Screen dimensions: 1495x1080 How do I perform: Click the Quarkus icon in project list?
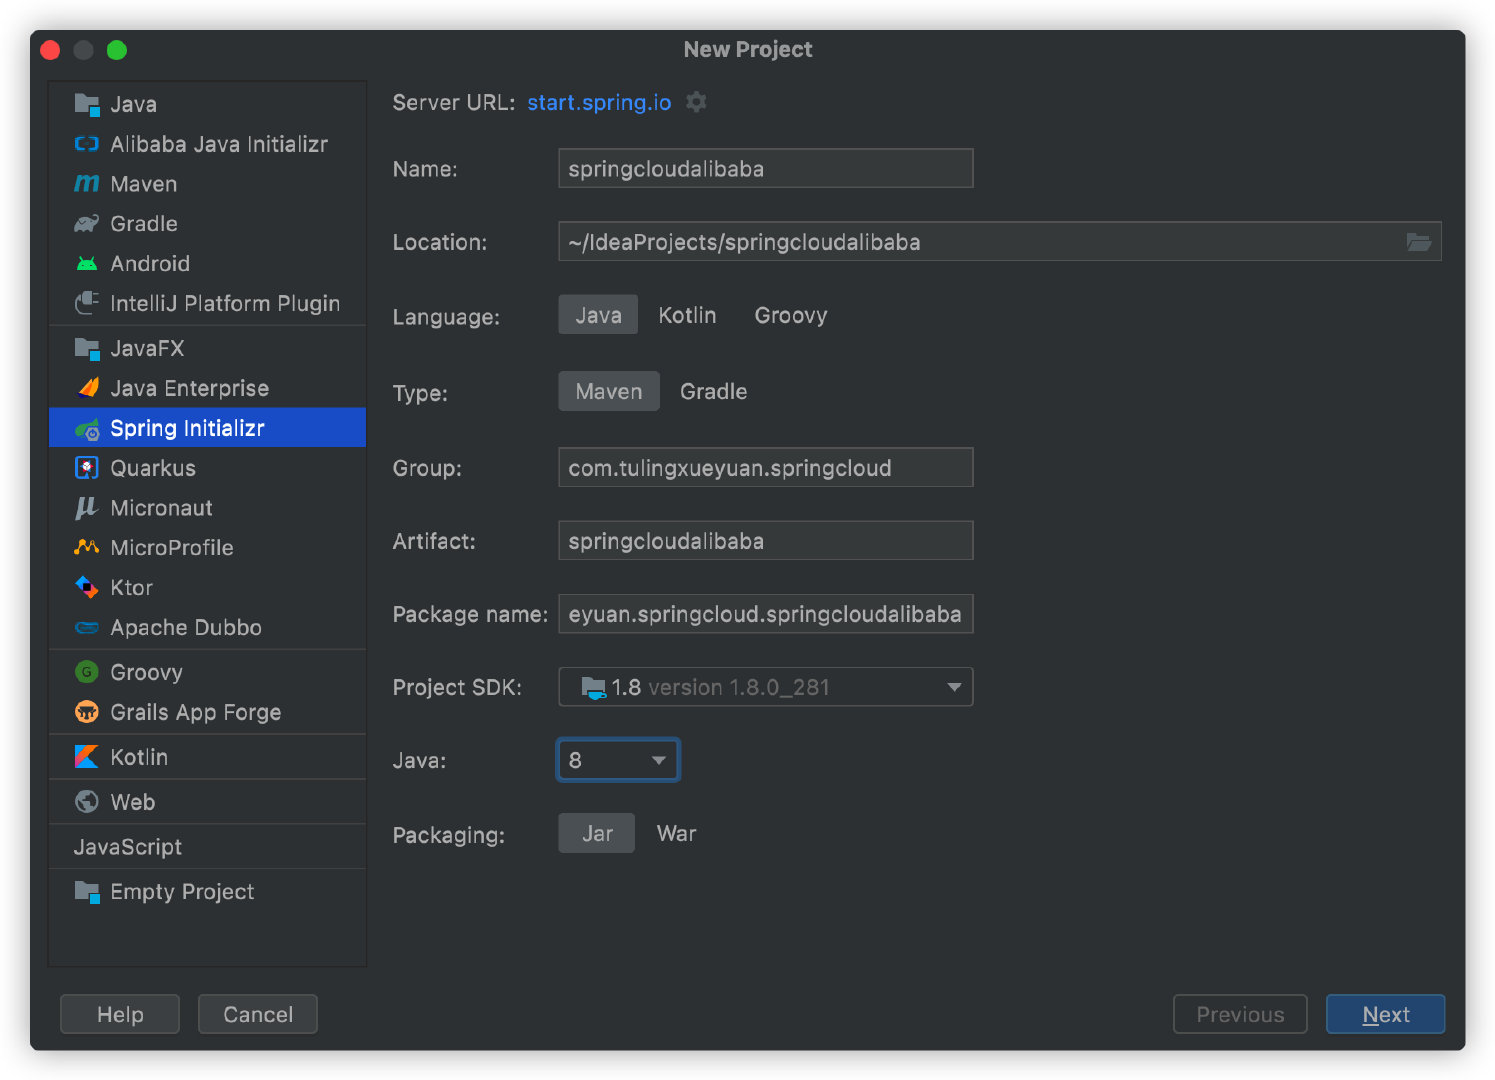click(87, 468)
